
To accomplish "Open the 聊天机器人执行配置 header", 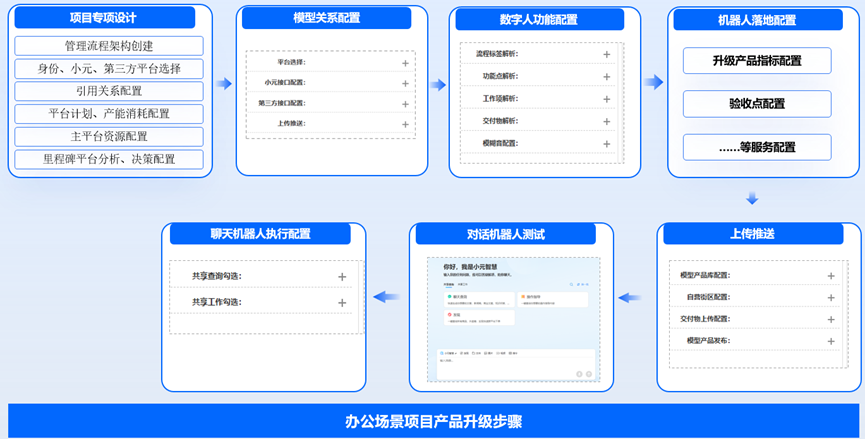I will pos(260,234).
